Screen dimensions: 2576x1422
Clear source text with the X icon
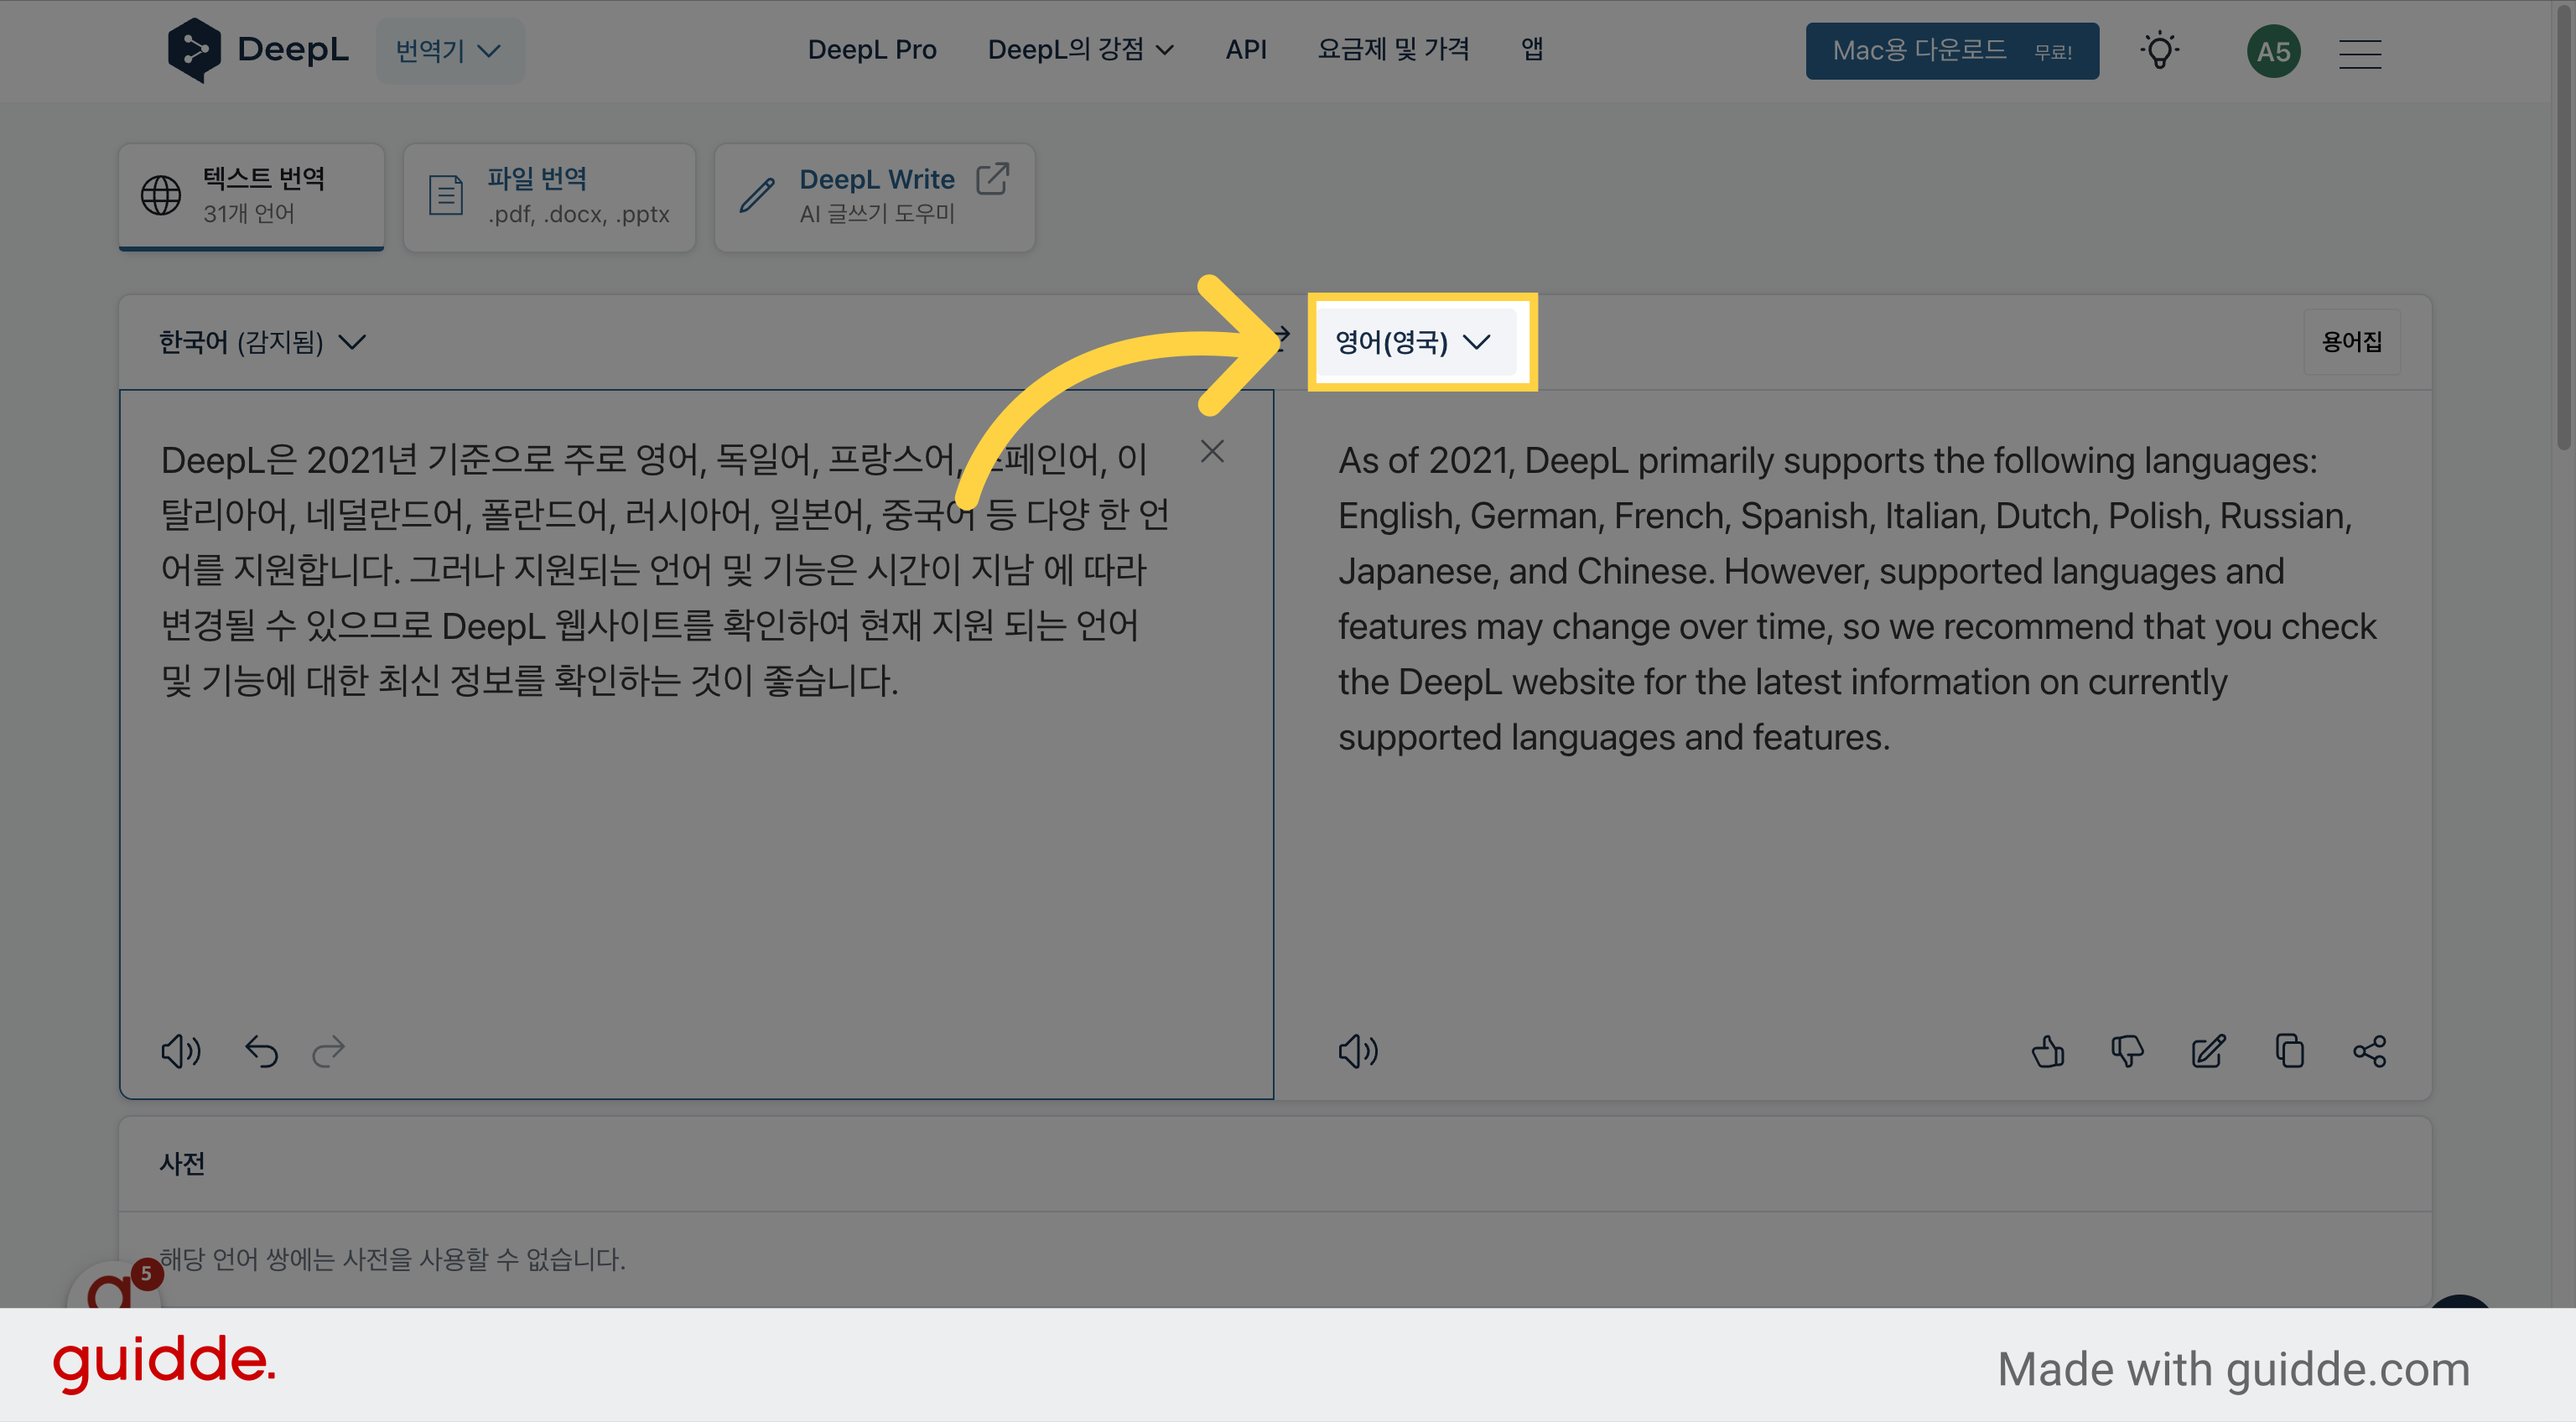1212,452
